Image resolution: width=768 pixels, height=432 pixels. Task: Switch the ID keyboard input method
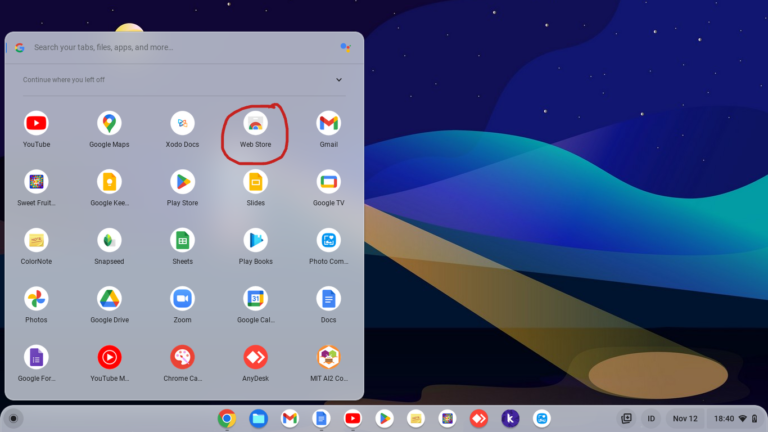coord(651,418)
